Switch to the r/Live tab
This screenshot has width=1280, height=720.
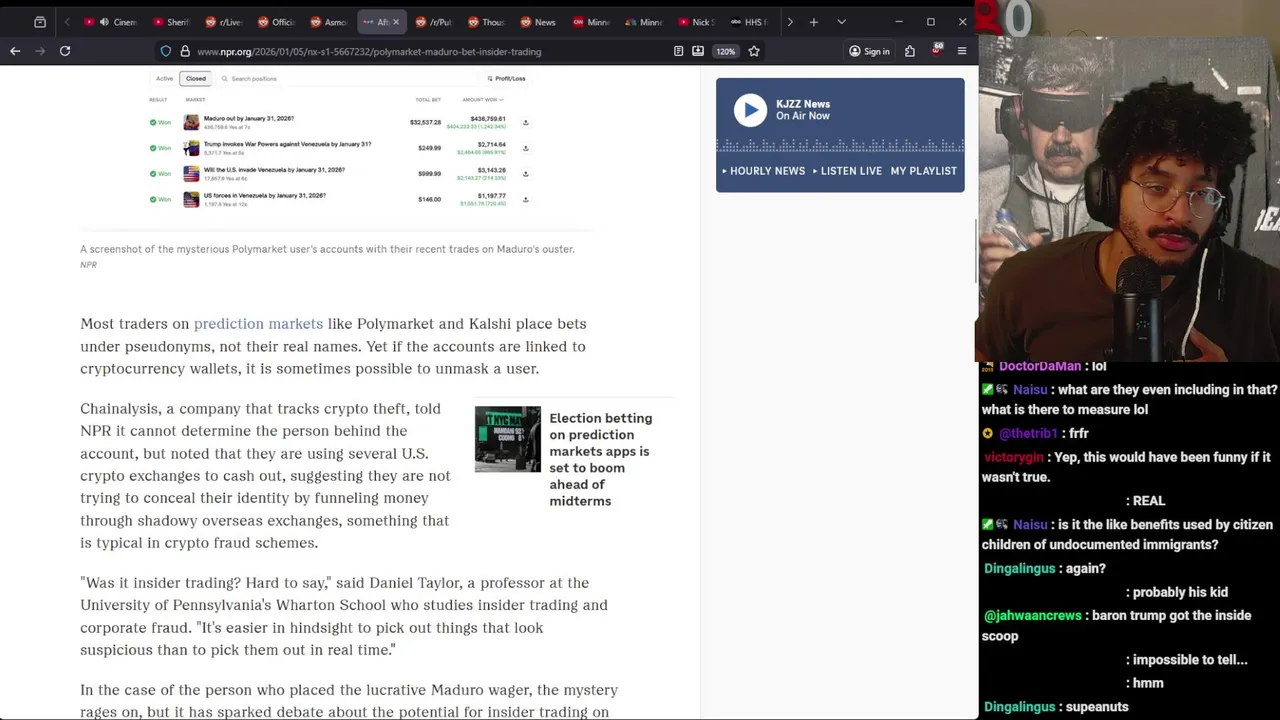[x=224, y=22]
